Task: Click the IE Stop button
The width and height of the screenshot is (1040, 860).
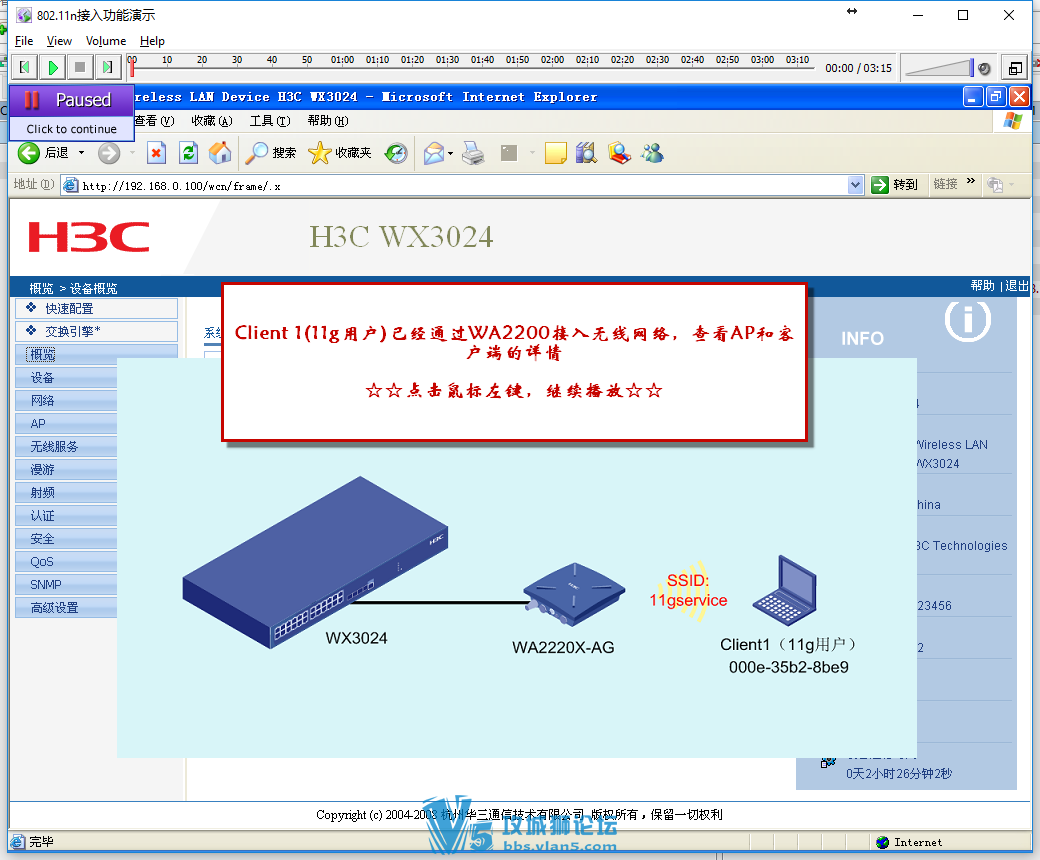Action: tap(156, 153)
